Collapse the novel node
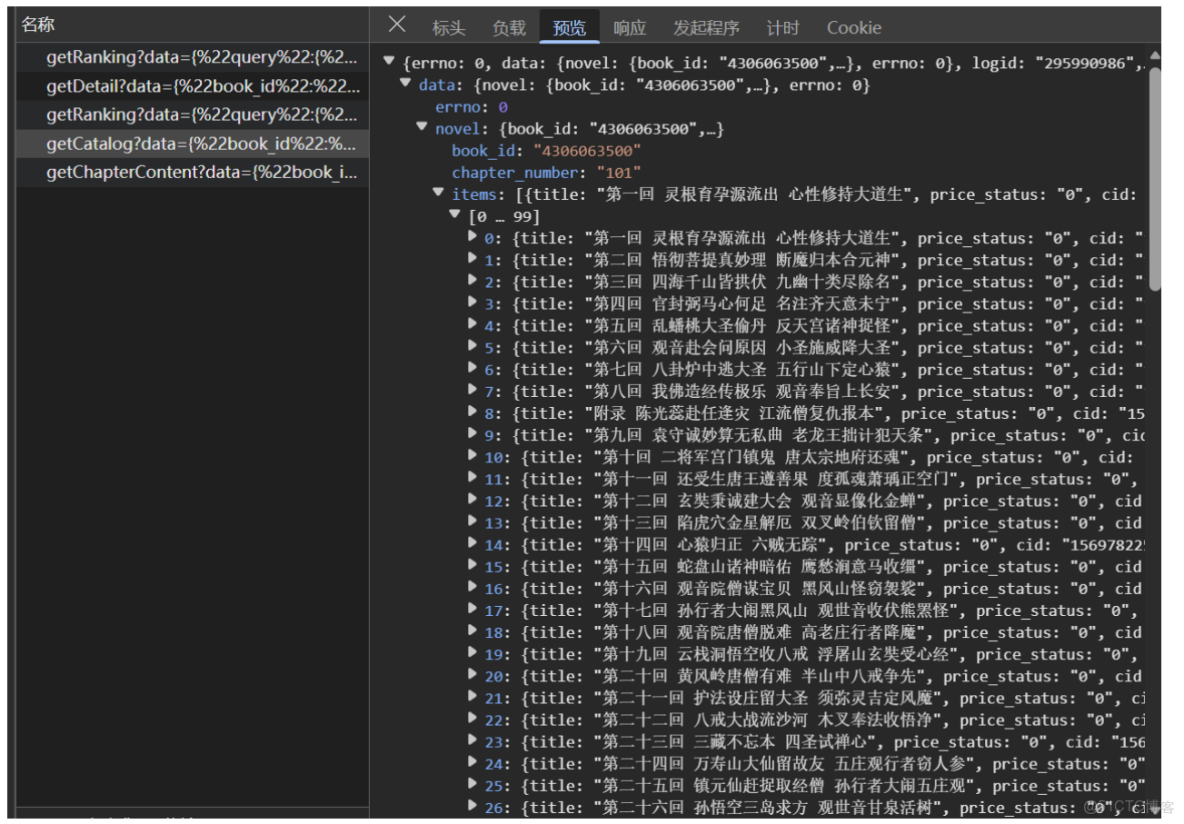Screen dimensions: 1184x824 tap(421, 127)
